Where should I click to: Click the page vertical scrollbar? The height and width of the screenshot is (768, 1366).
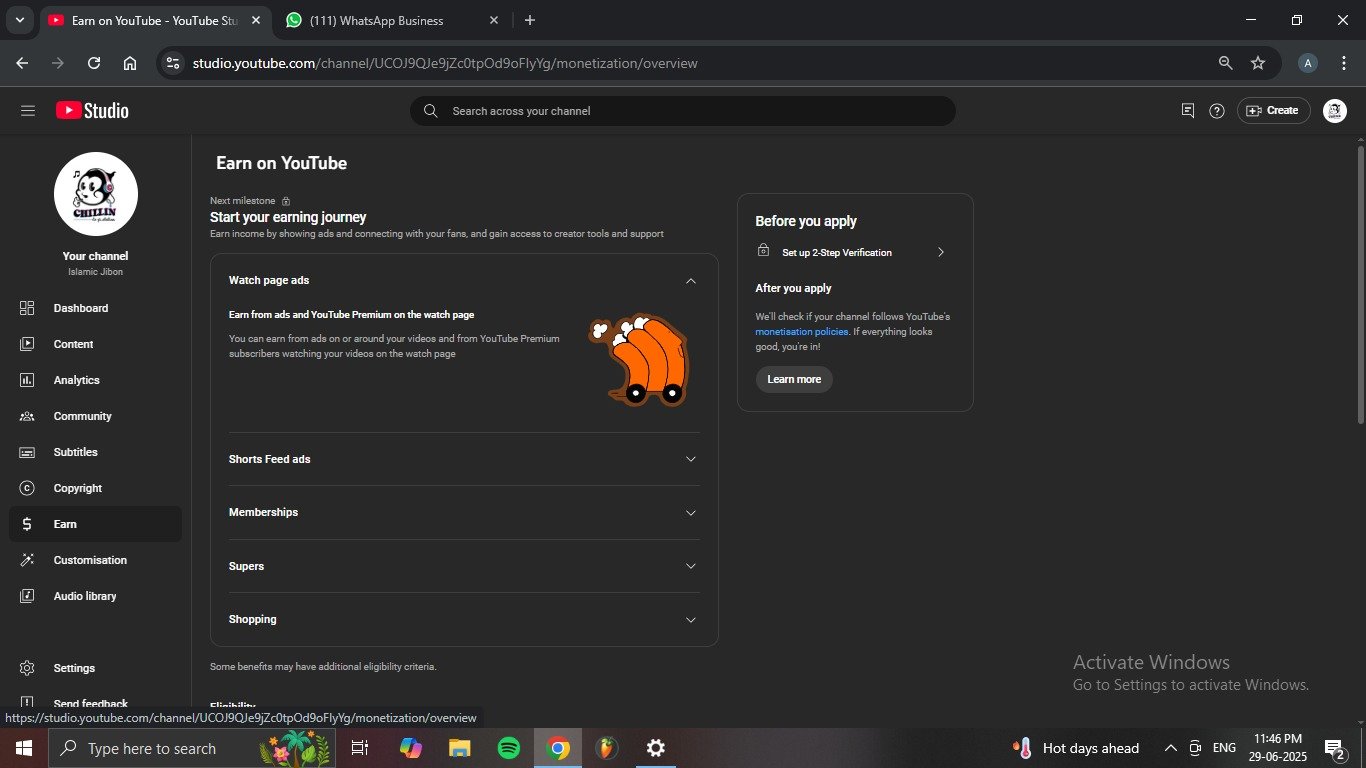click(1360, 284)
